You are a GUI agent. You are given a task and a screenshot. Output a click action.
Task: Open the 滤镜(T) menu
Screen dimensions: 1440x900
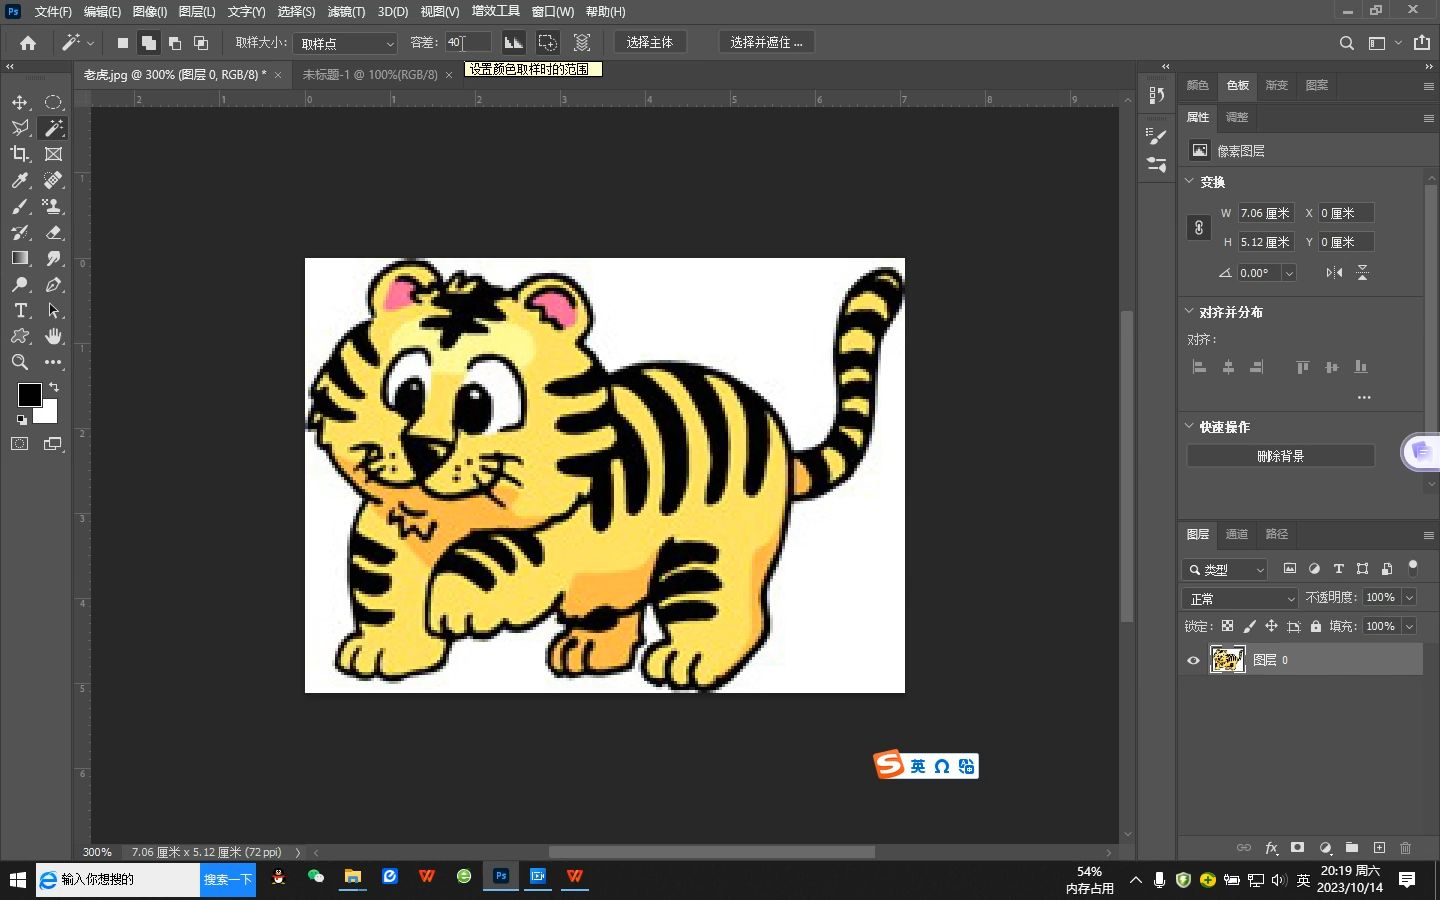pos(346,11)
